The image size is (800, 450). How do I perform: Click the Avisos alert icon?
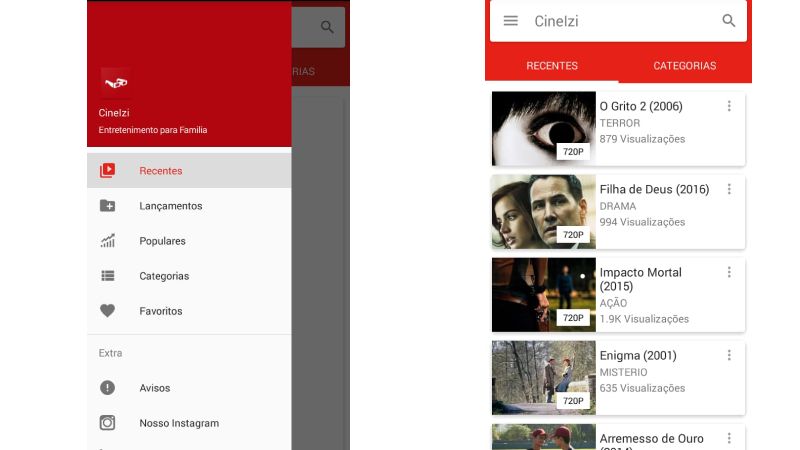(108, 388)
